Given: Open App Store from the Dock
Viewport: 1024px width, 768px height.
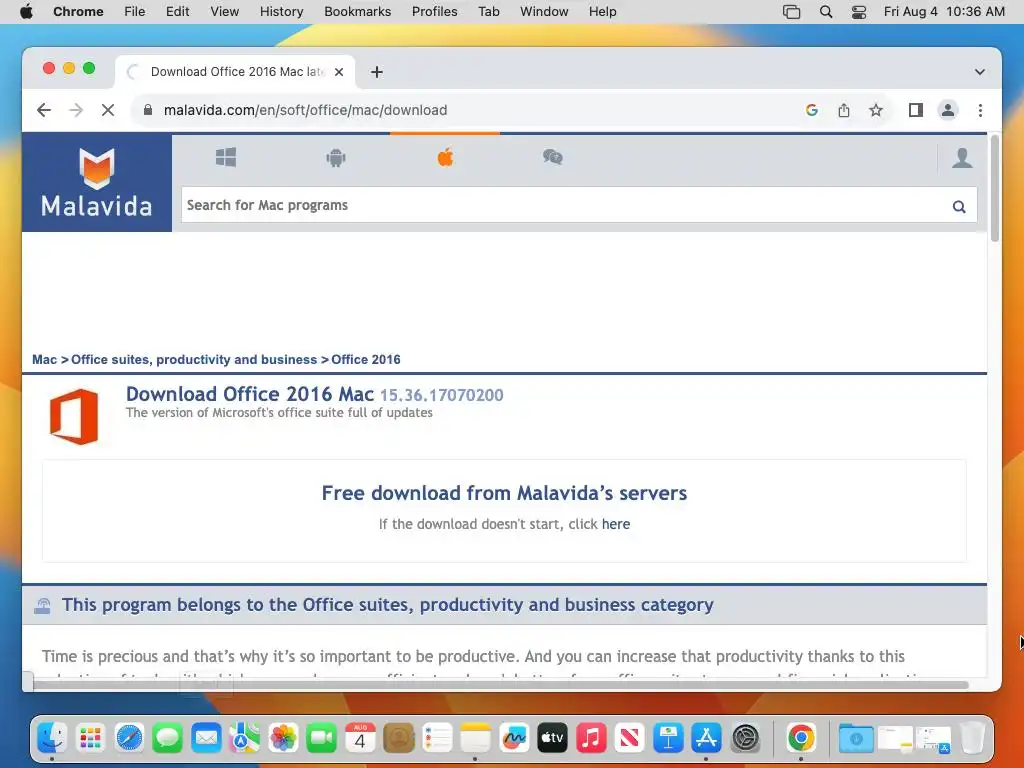Looking at the screenshot, I should pos(707,739).
